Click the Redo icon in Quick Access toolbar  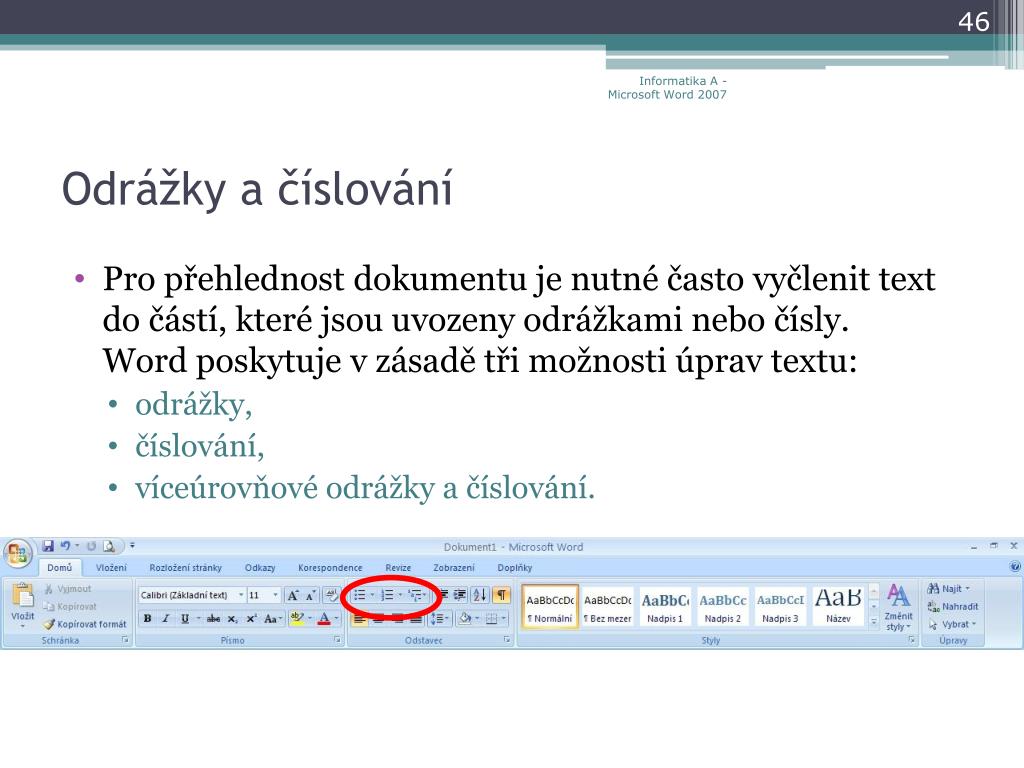click(91, 546)
